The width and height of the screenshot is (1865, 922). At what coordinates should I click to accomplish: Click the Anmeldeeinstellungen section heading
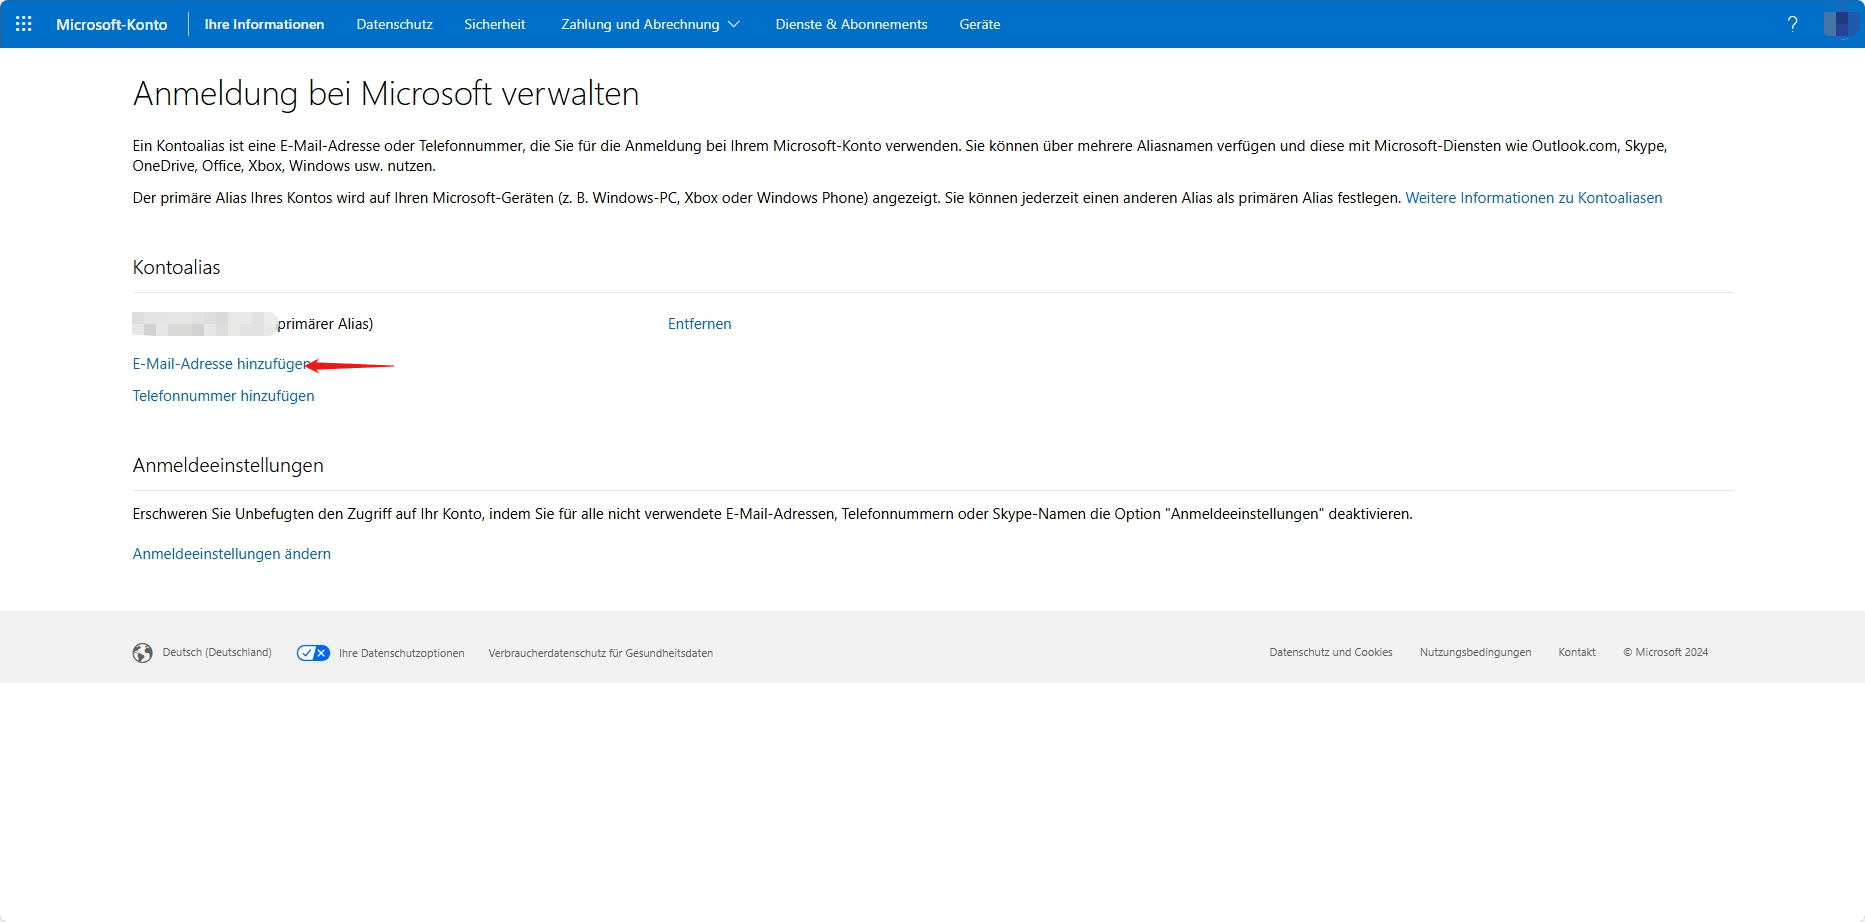pos(228,466)
